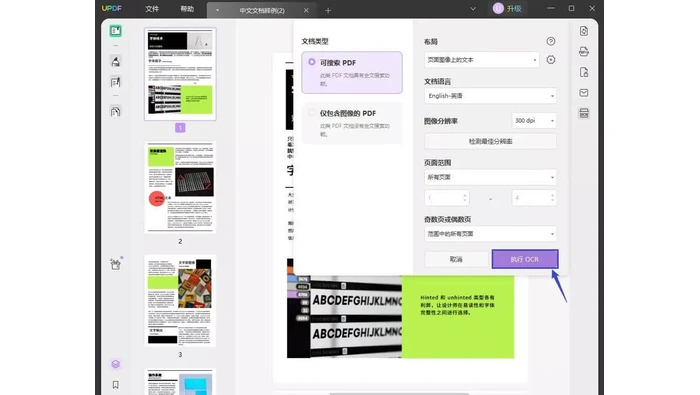The height and width of the screenshot is (395, 700).
Task: Open the bookmark panel icon
Action: point(116,385)
